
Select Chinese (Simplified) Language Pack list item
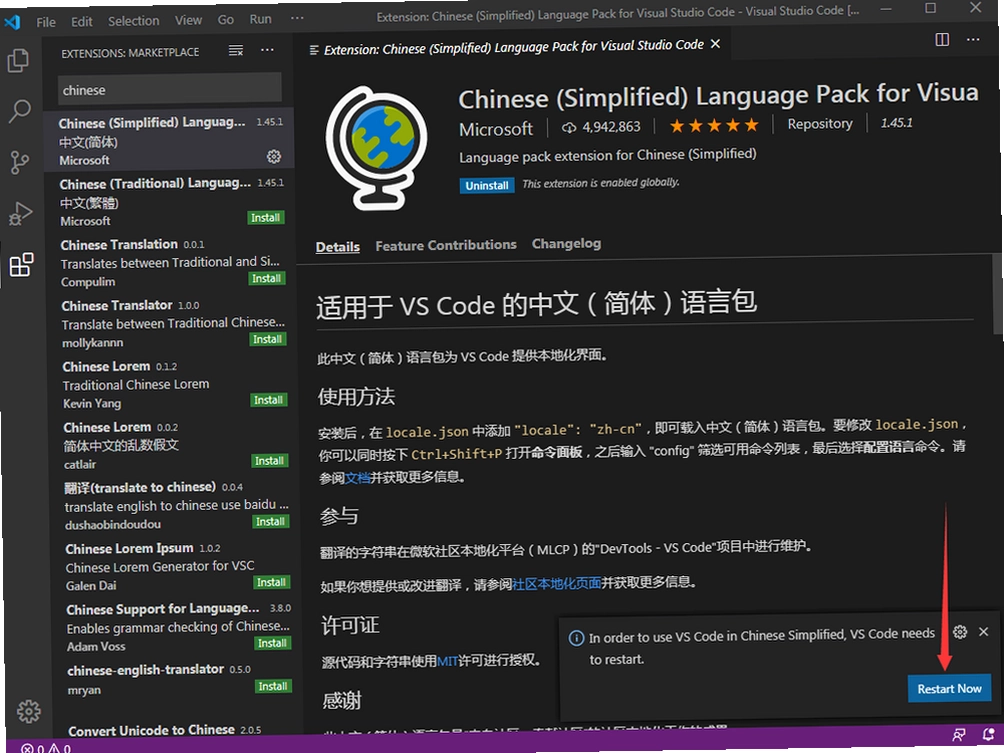pos(169,140)
